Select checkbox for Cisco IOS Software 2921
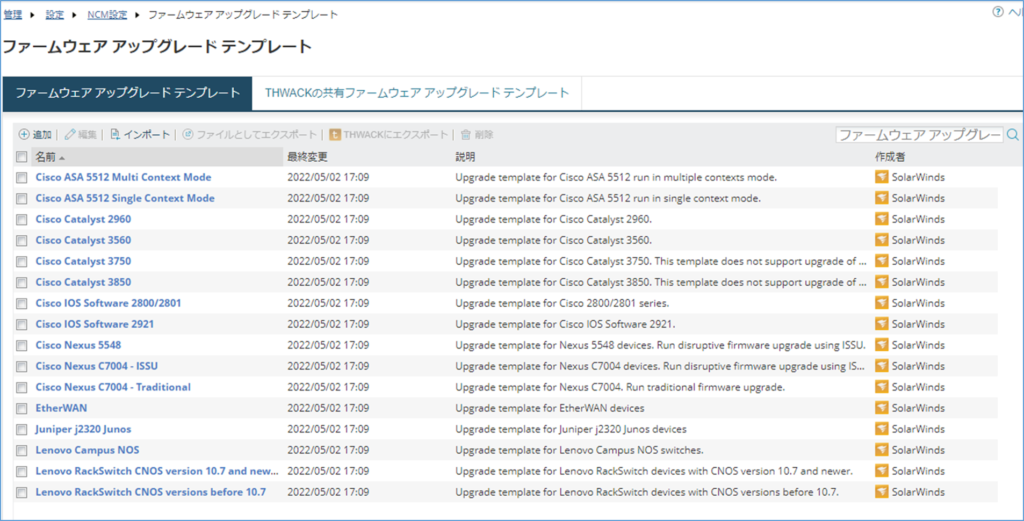Image resolution: width=1024 pixels, height=521 pixels. coord(22,324)
